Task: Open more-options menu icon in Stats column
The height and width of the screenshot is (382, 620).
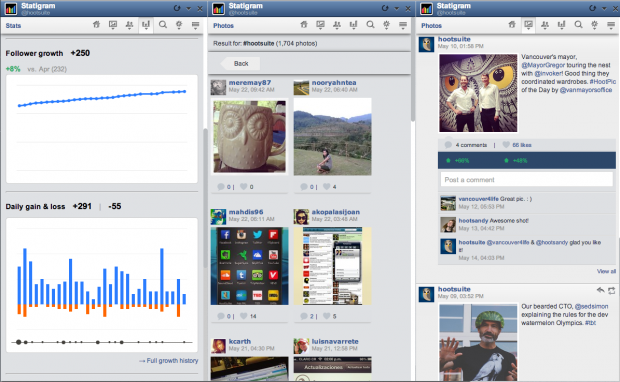Action: pyautogui.click(x=195, y=25)
